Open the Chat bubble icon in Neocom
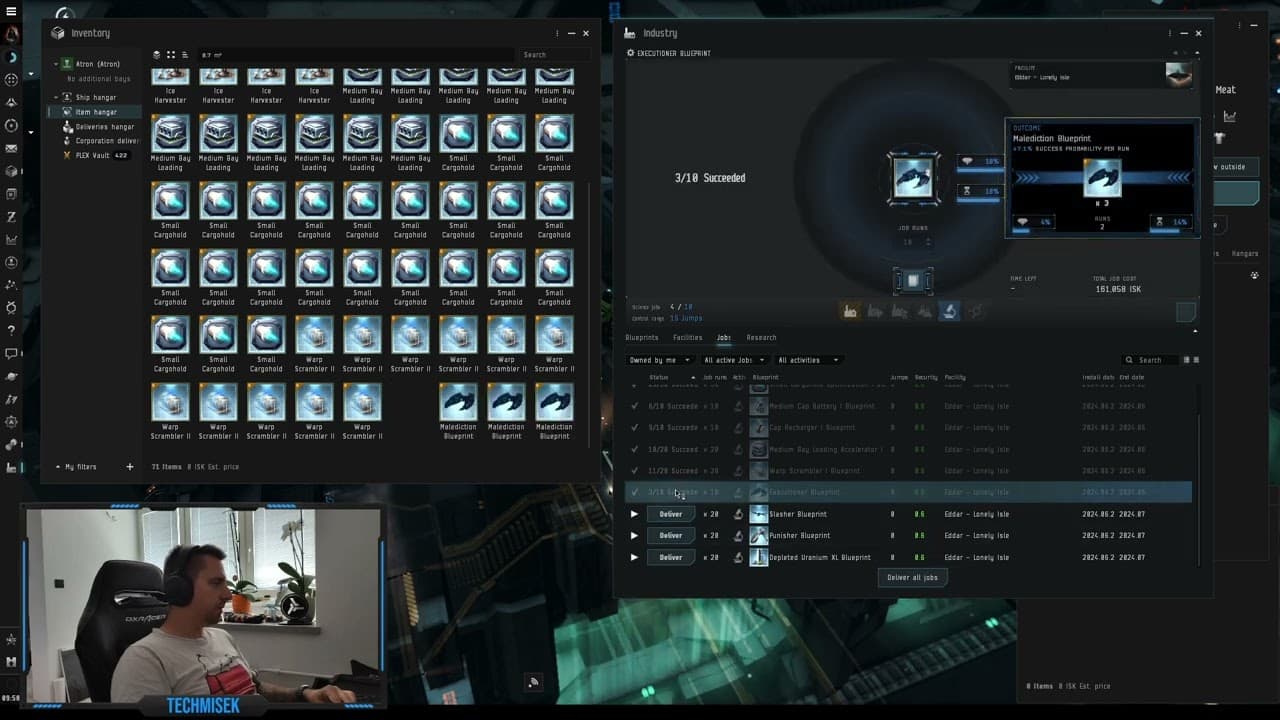 click(11, 353)
